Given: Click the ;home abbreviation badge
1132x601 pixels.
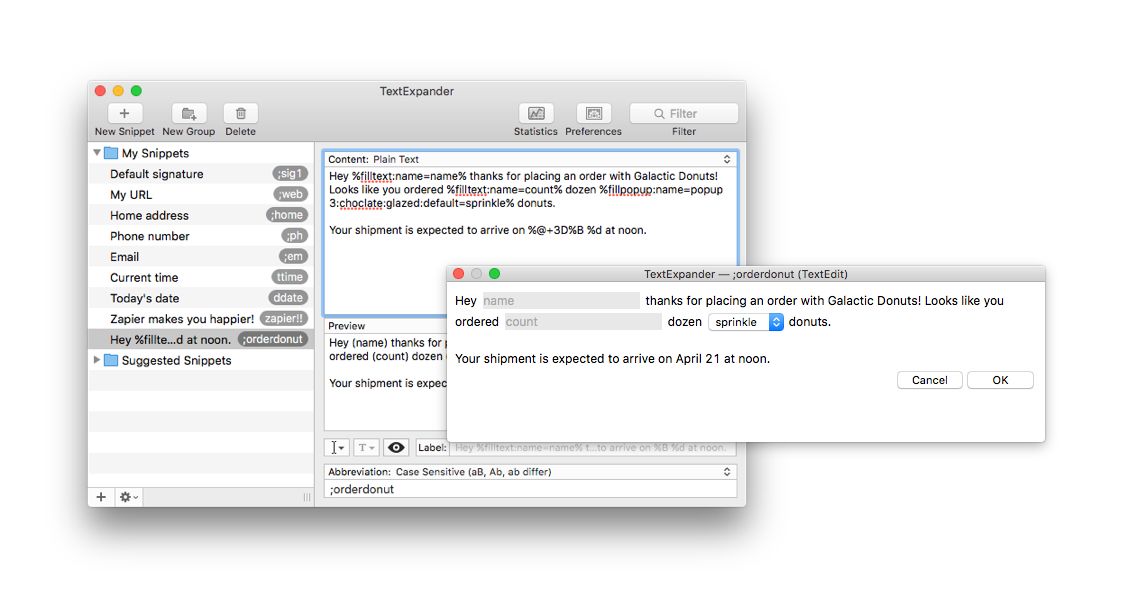Looking at the screenshot, I should [287, 215].
